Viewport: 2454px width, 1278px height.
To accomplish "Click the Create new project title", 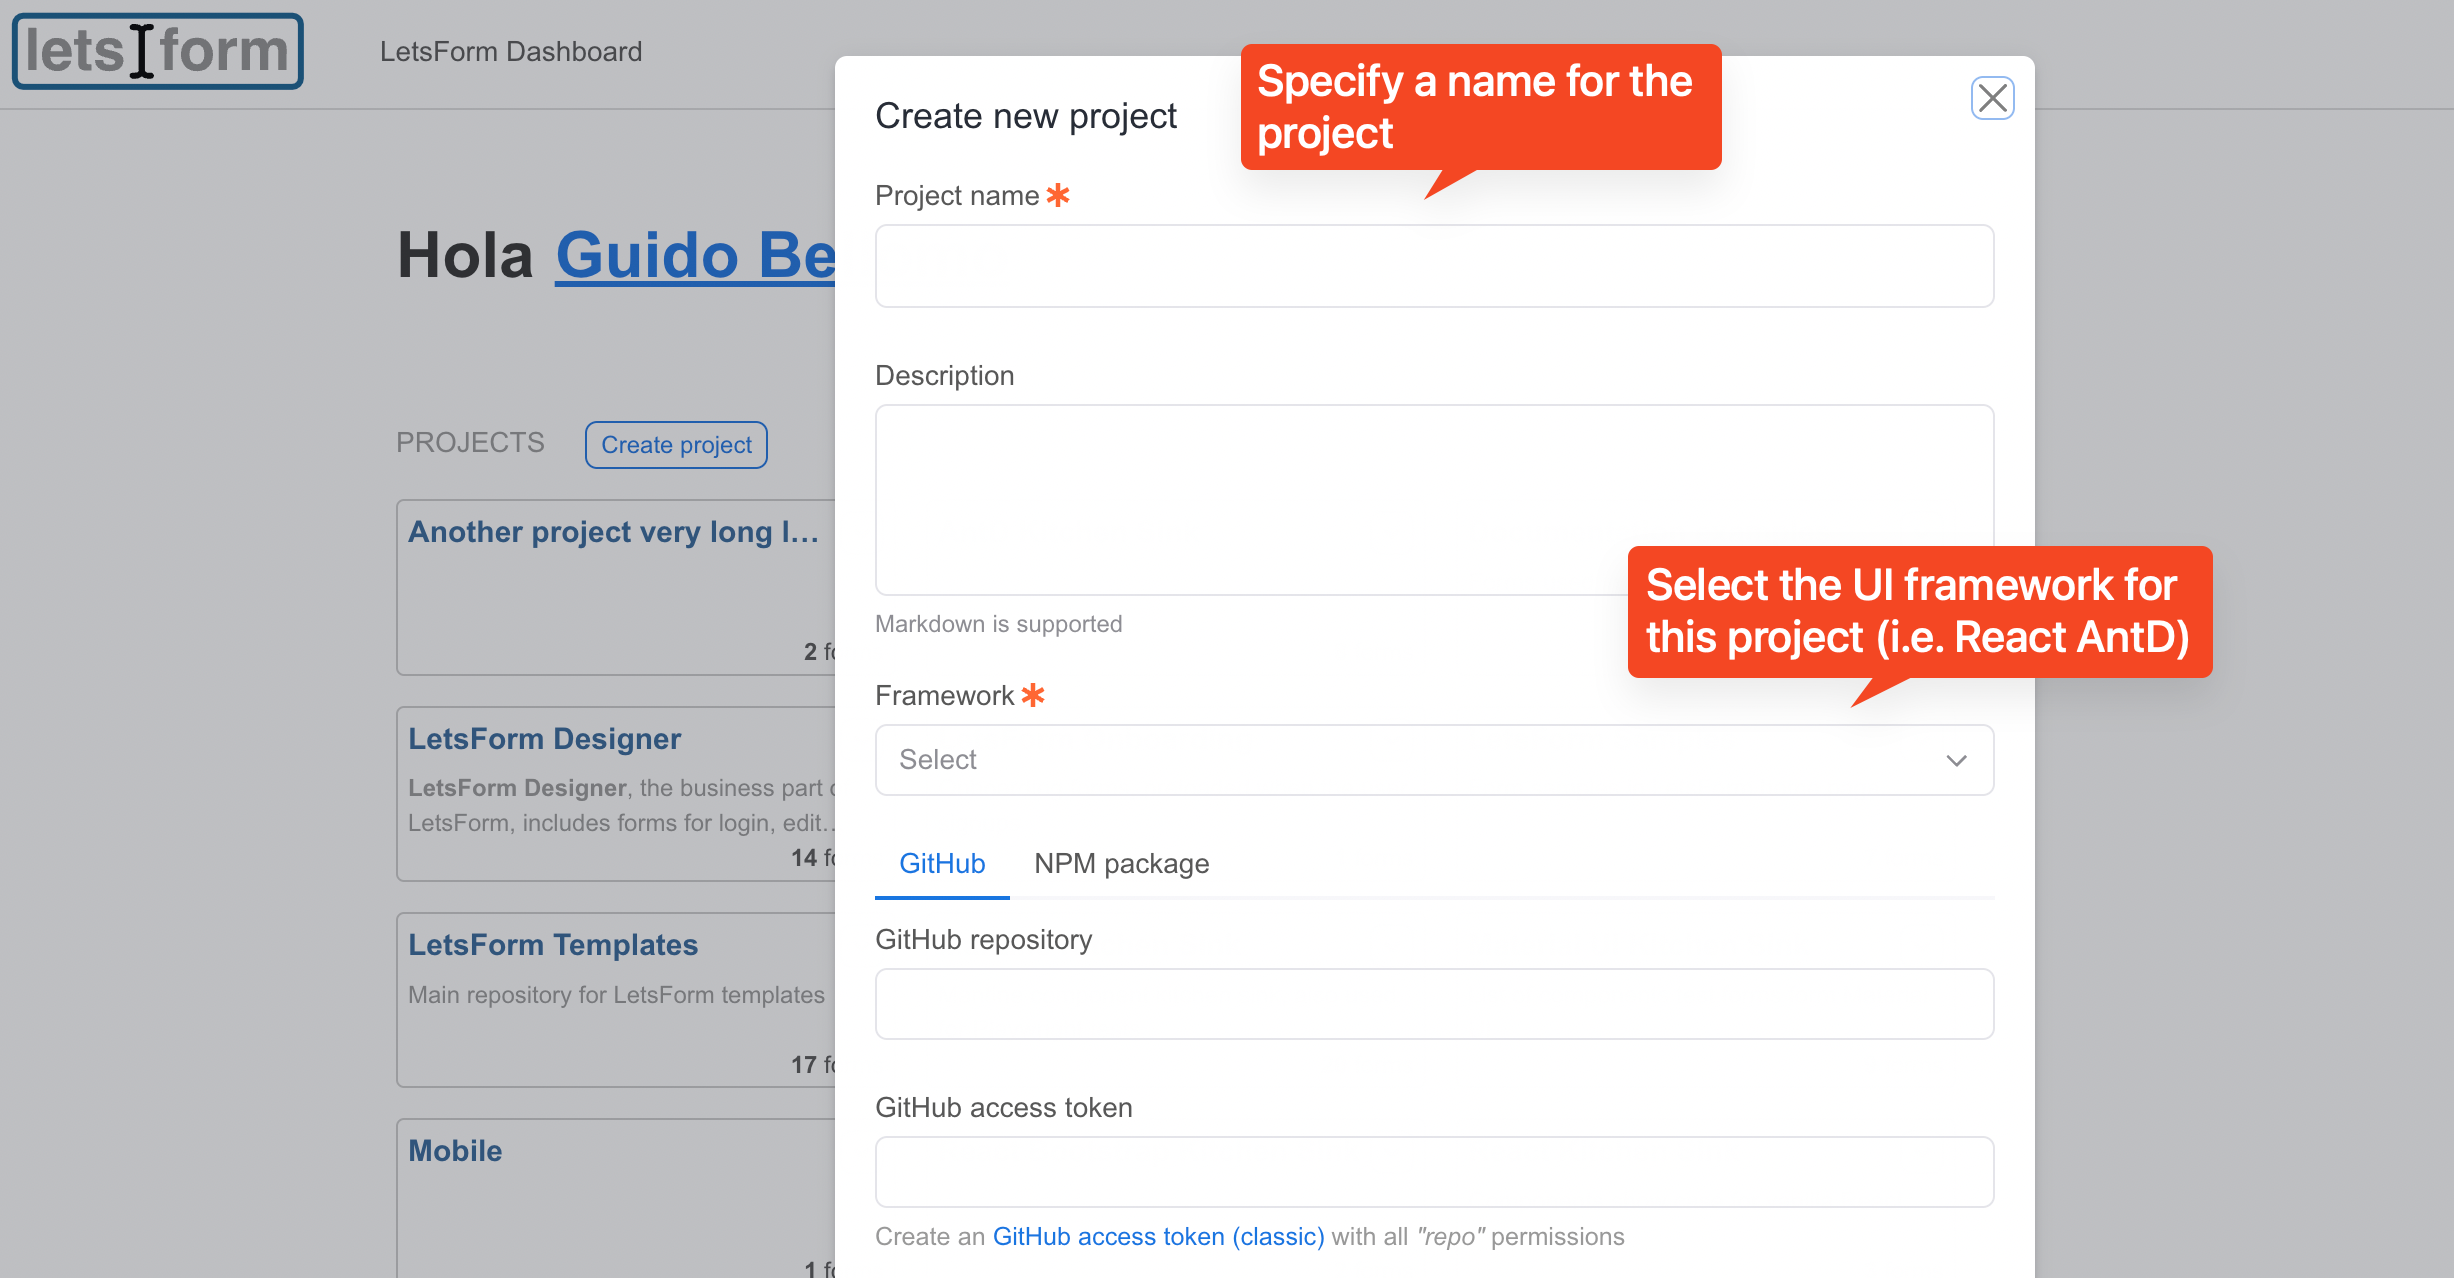I will (x=1026, y=116).
